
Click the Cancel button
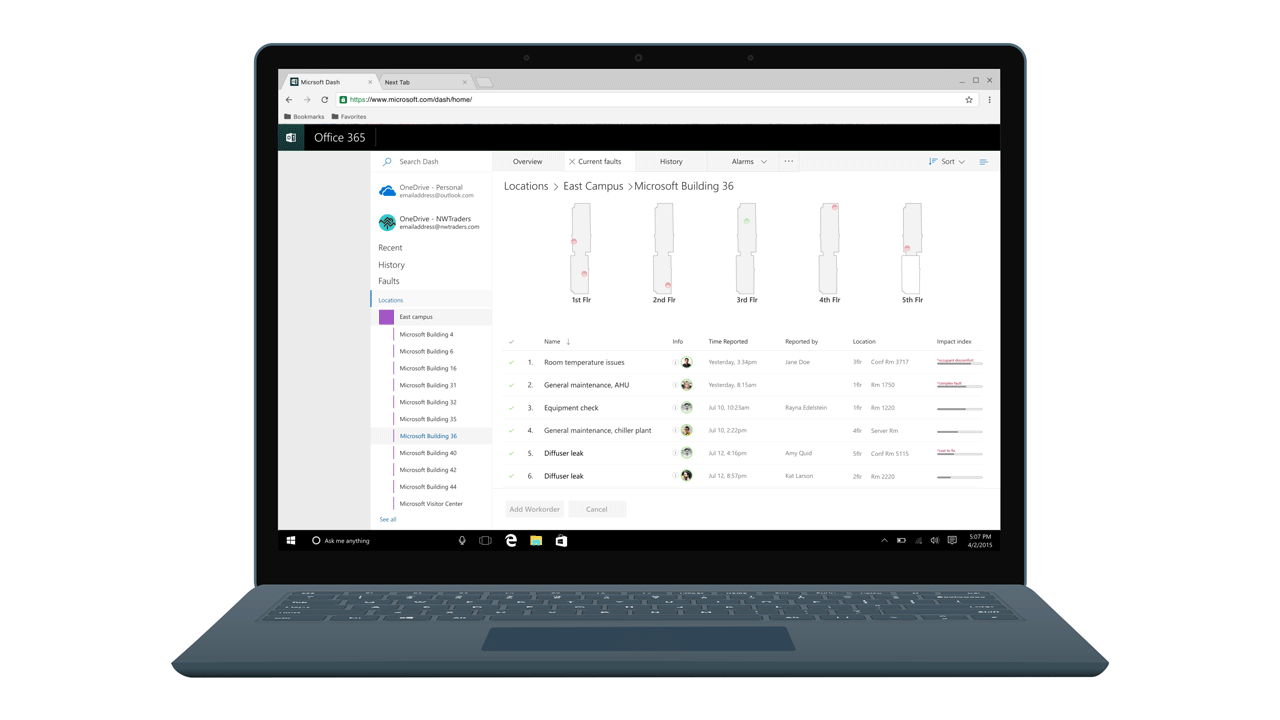[x=597, y=509]
